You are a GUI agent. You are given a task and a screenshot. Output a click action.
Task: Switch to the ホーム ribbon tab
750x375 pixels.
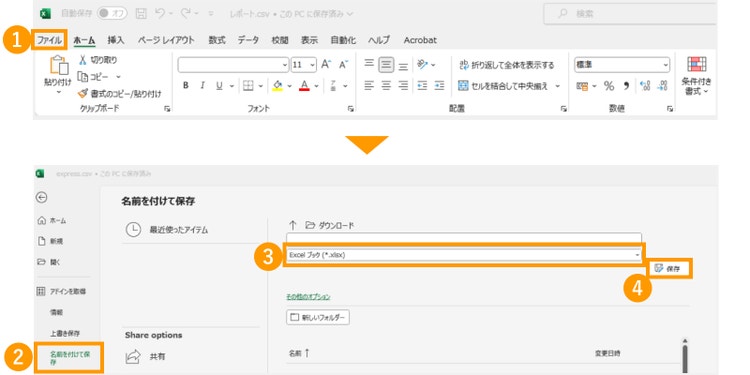[84, 40]
